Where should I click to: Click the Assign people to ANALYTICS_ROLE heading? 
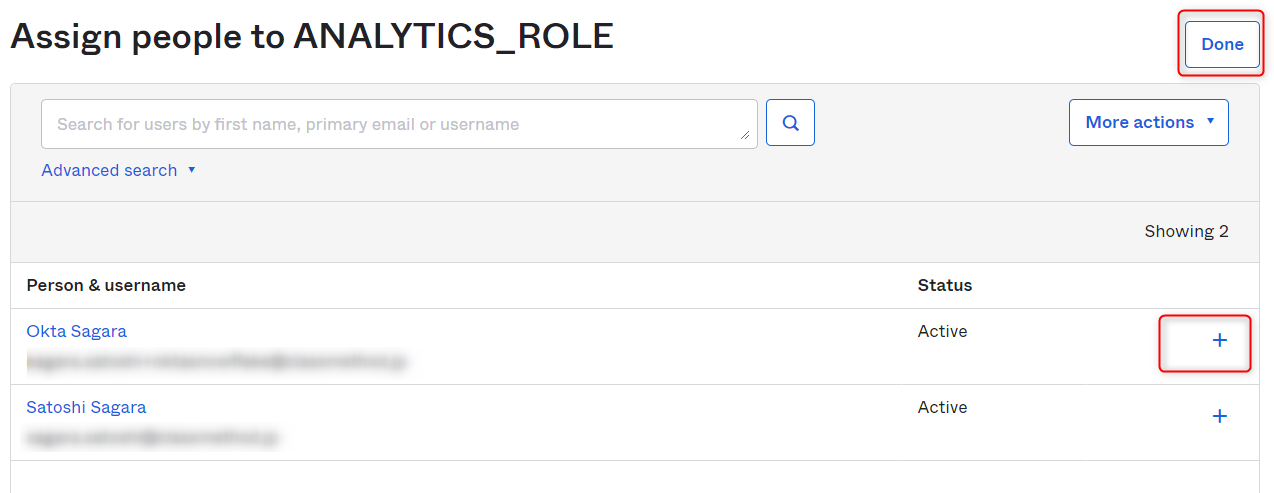coord(311,36)
